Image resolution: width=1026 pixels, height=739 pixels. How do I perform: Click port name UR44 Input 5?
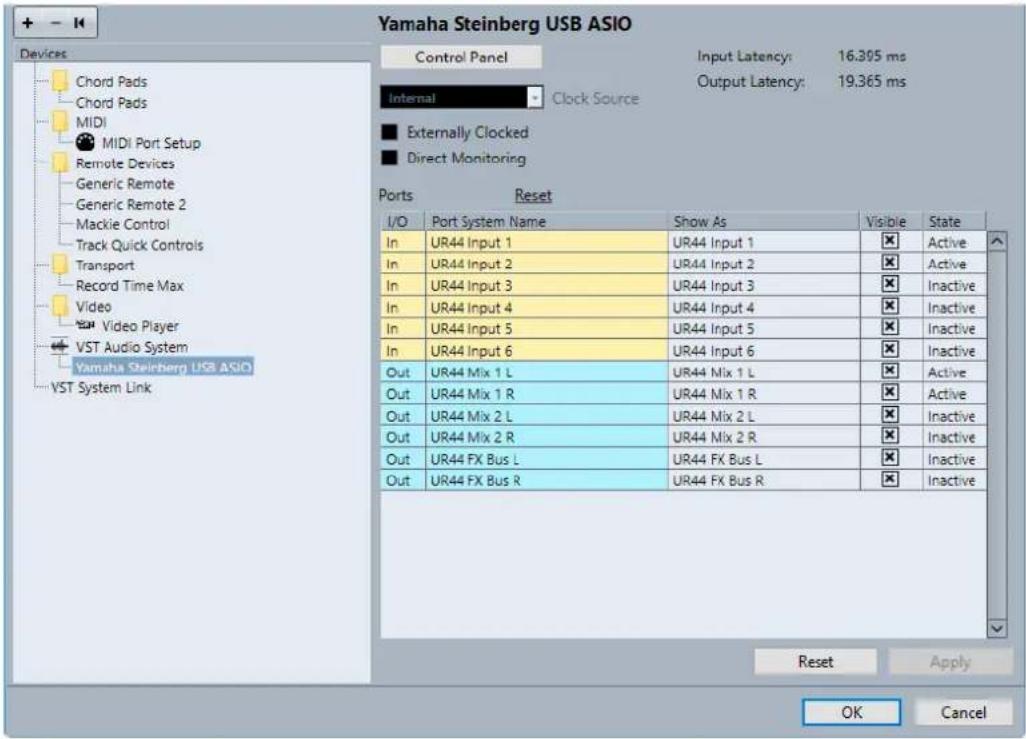tap(546, 329)
